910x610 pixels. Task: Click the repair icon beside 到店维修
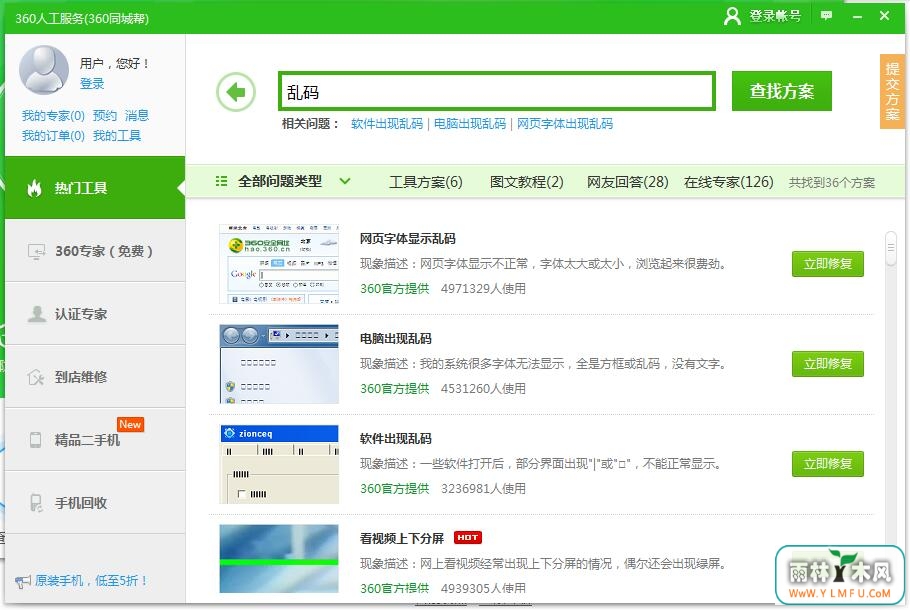tap(35, 377)
